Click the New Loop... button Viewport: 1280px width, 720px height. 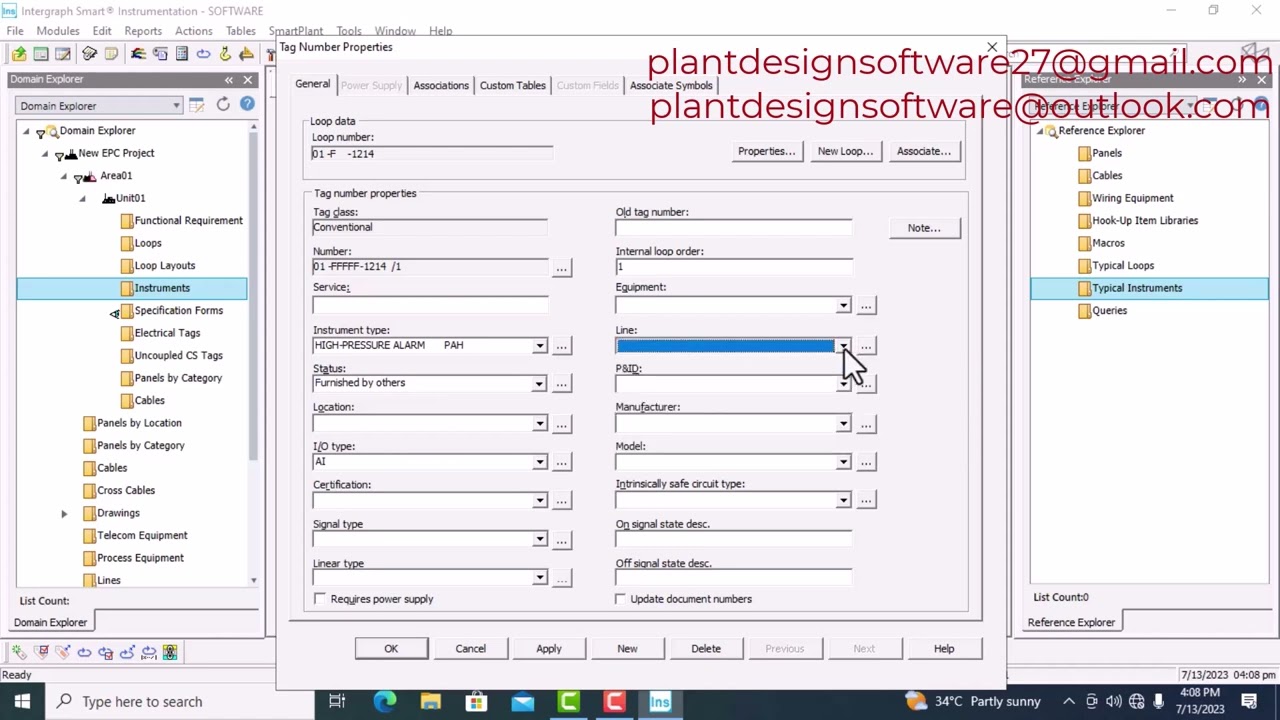click(845, 151)
